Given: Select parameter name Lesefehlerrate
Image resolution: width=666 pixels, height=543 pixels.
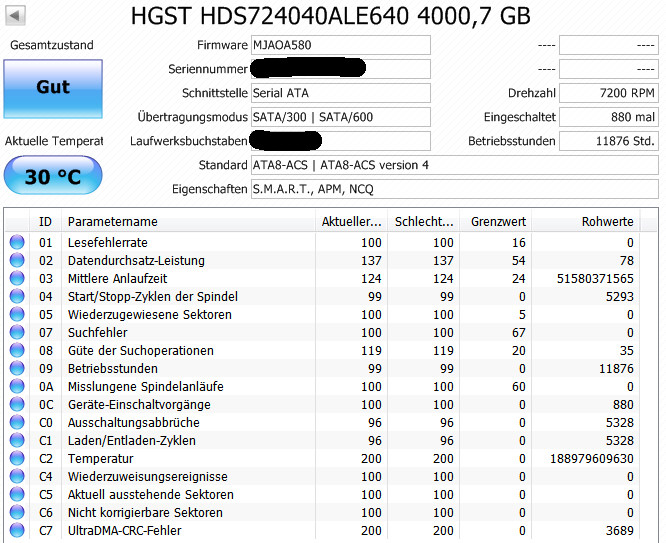Looking at the screenshot, I should 107,242.
